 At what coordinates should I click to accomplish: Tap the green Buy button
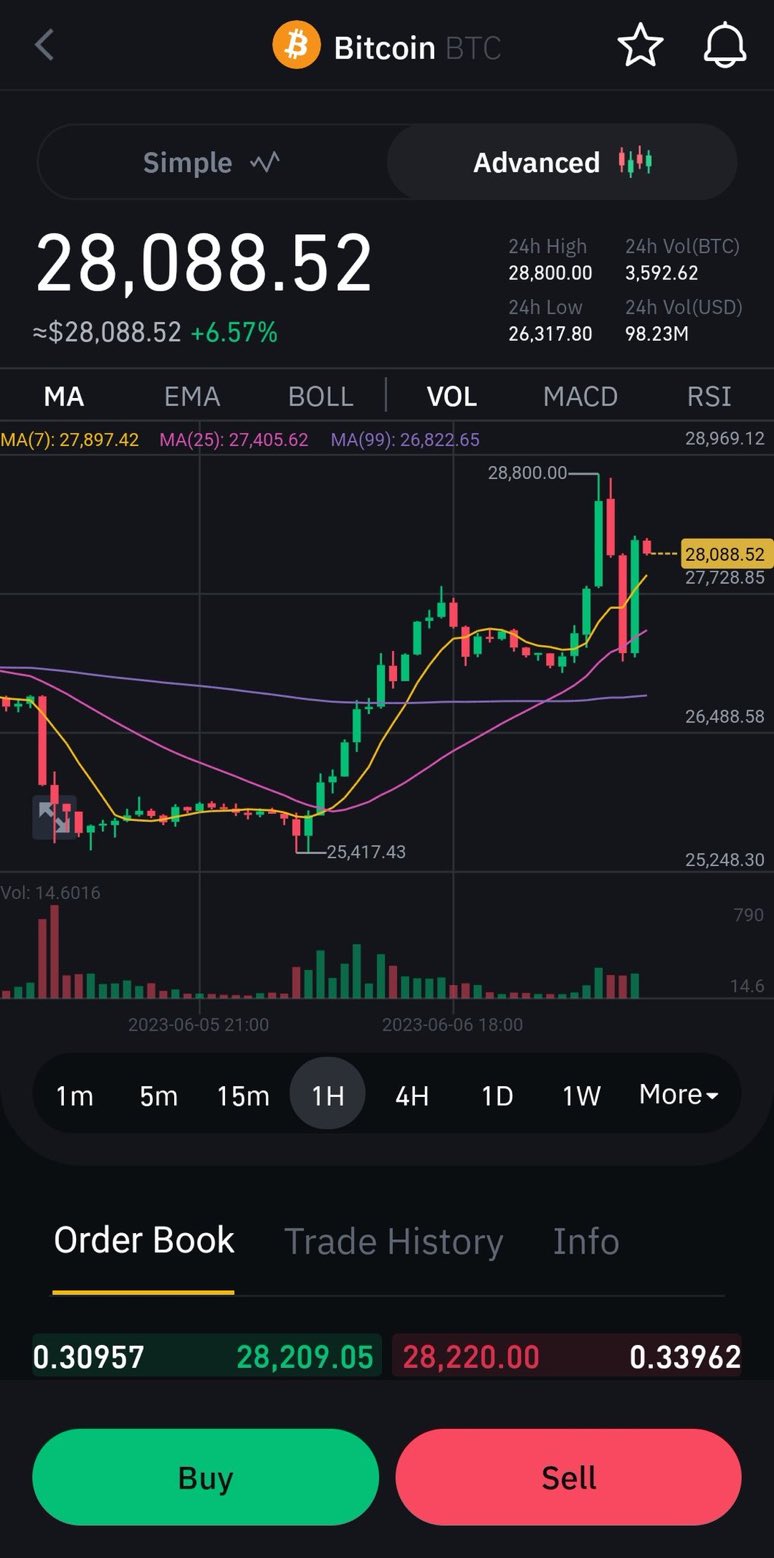point(205,1477)
